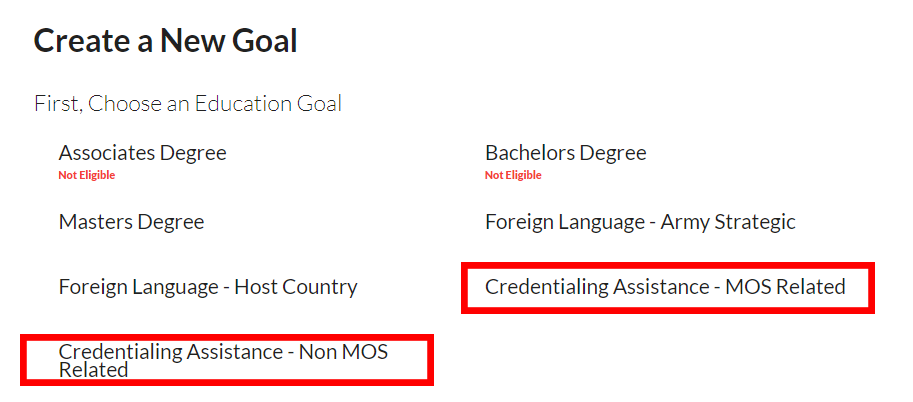Screen dimensions: 913x402
Task: Click Not Eligible label under Associates Degree
Action: pos(87,175)
